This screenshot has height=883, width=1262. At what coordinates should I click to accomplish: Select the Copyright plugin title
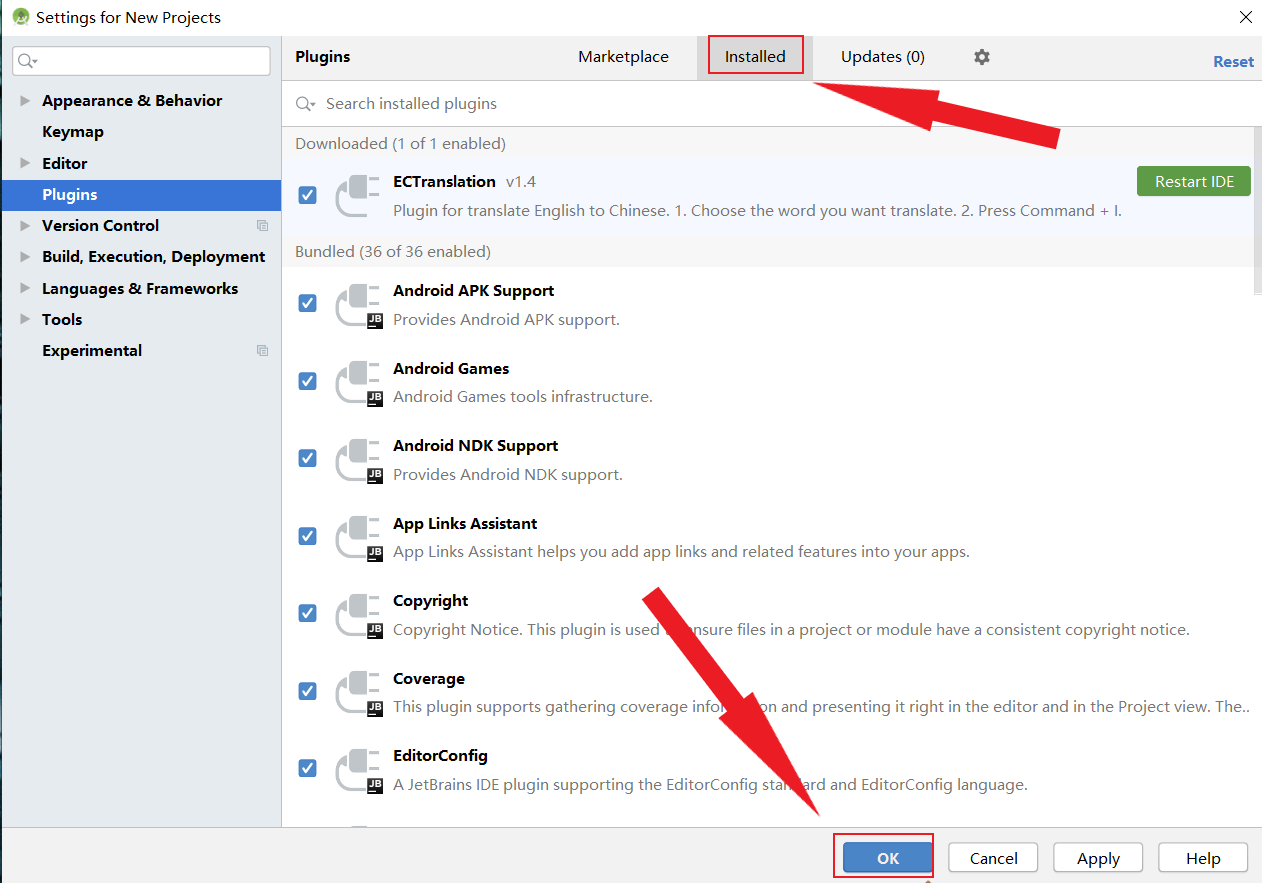pyautogui.click(x=430, y=601)
